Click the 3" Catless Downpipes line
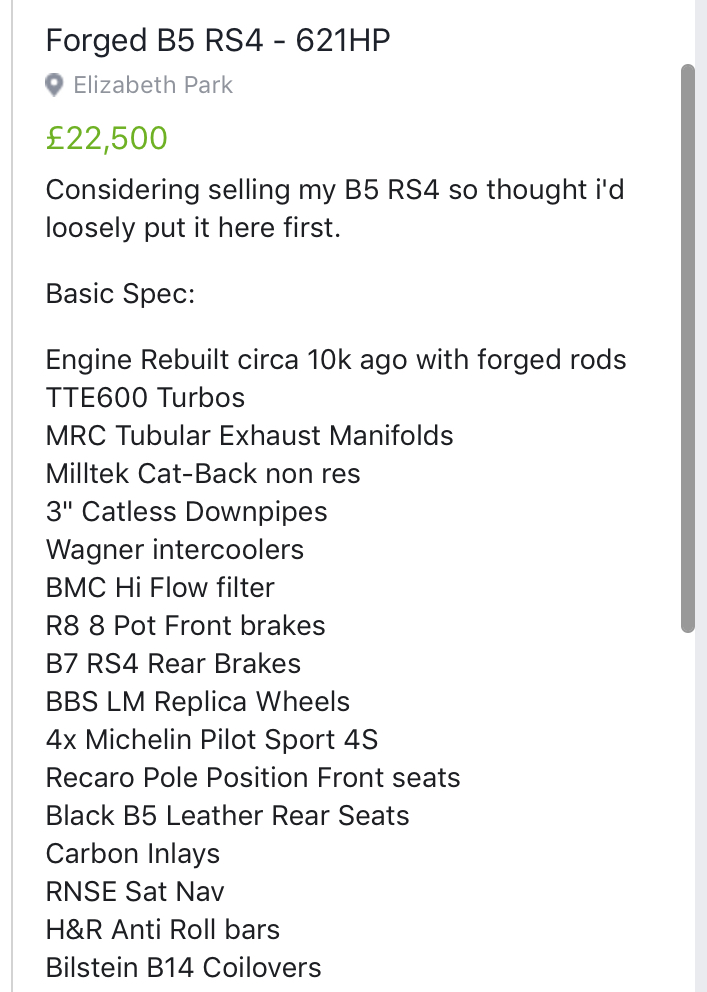707x992 pixels. coord(186,512)
